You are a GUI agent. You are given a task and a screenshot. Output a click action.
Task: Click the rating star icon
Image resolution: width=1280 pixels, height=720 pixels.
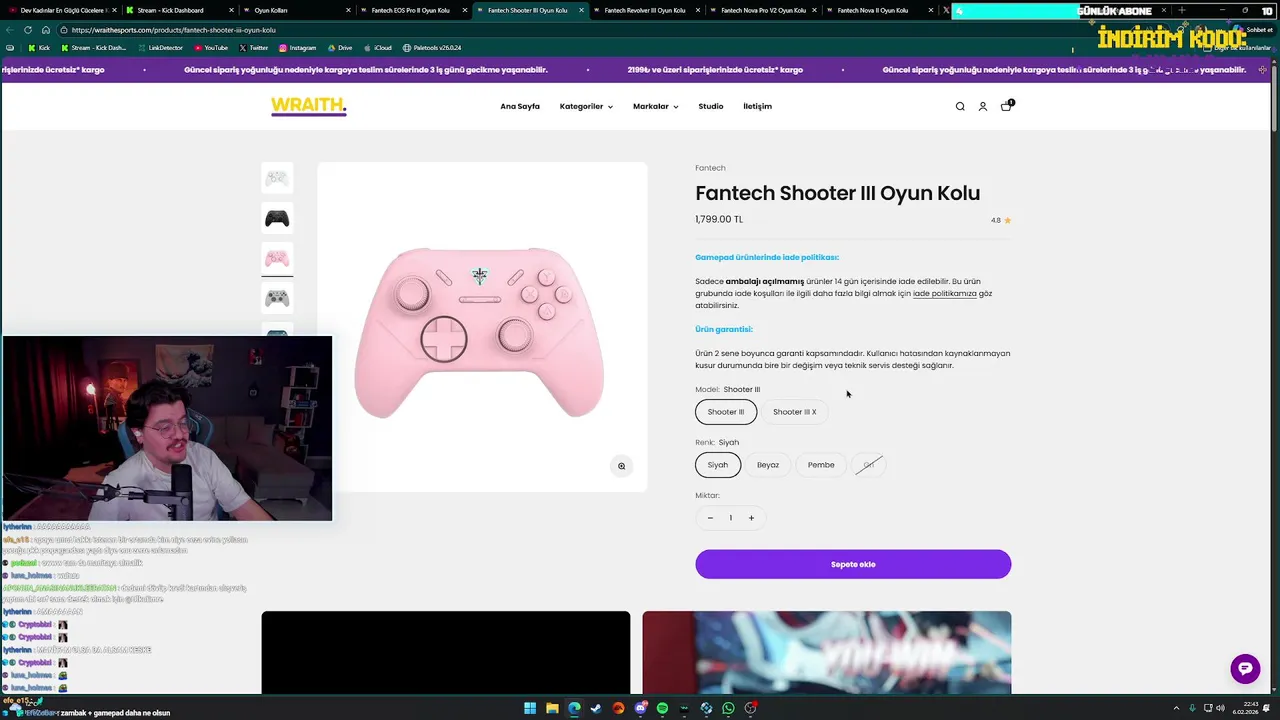pos(1007,220)
